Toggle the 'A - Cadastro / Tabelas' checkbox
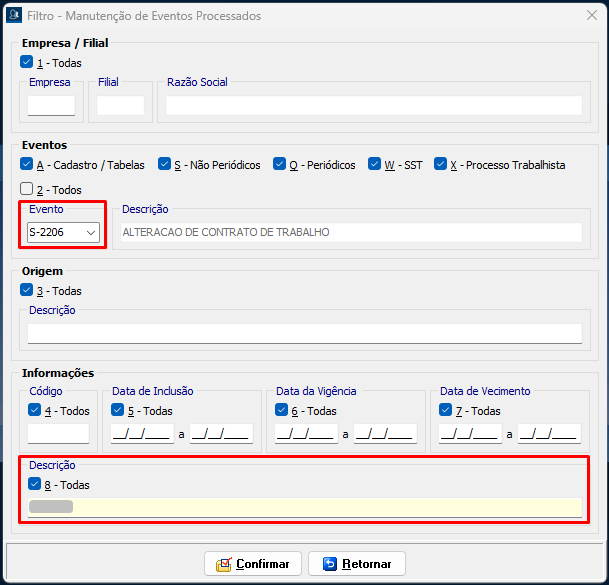 coord(27,165)
